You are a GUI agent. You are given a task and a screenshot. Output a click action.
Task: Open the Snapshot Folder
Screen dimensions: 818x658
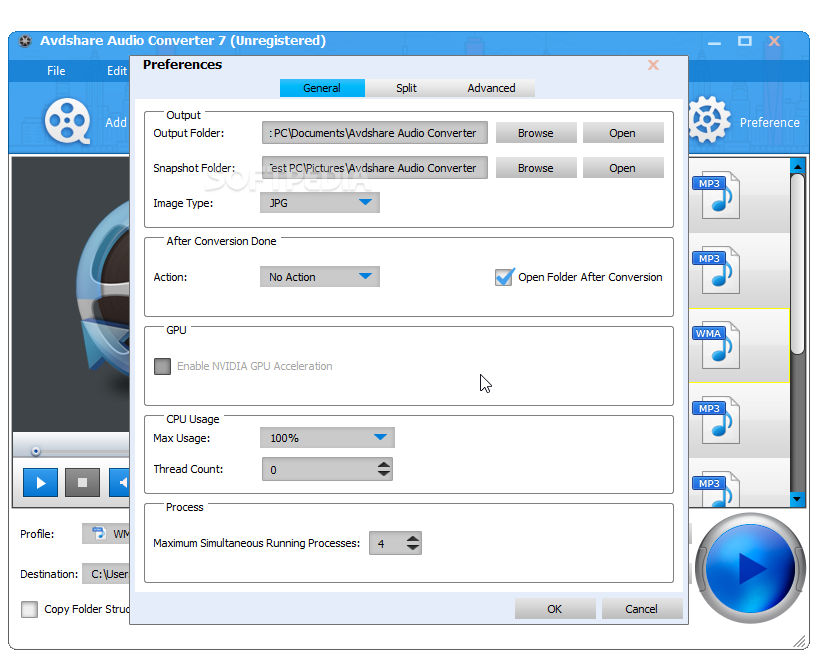point(623,168)
